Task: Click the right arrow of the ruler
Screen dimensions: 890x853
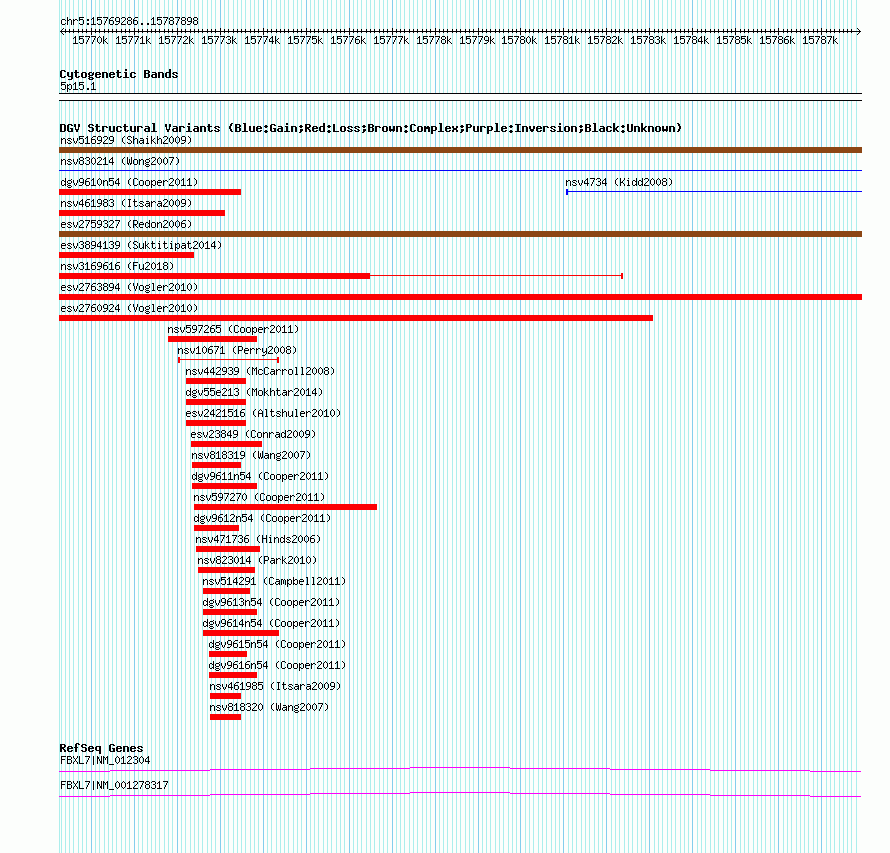Action: point(858,31)
